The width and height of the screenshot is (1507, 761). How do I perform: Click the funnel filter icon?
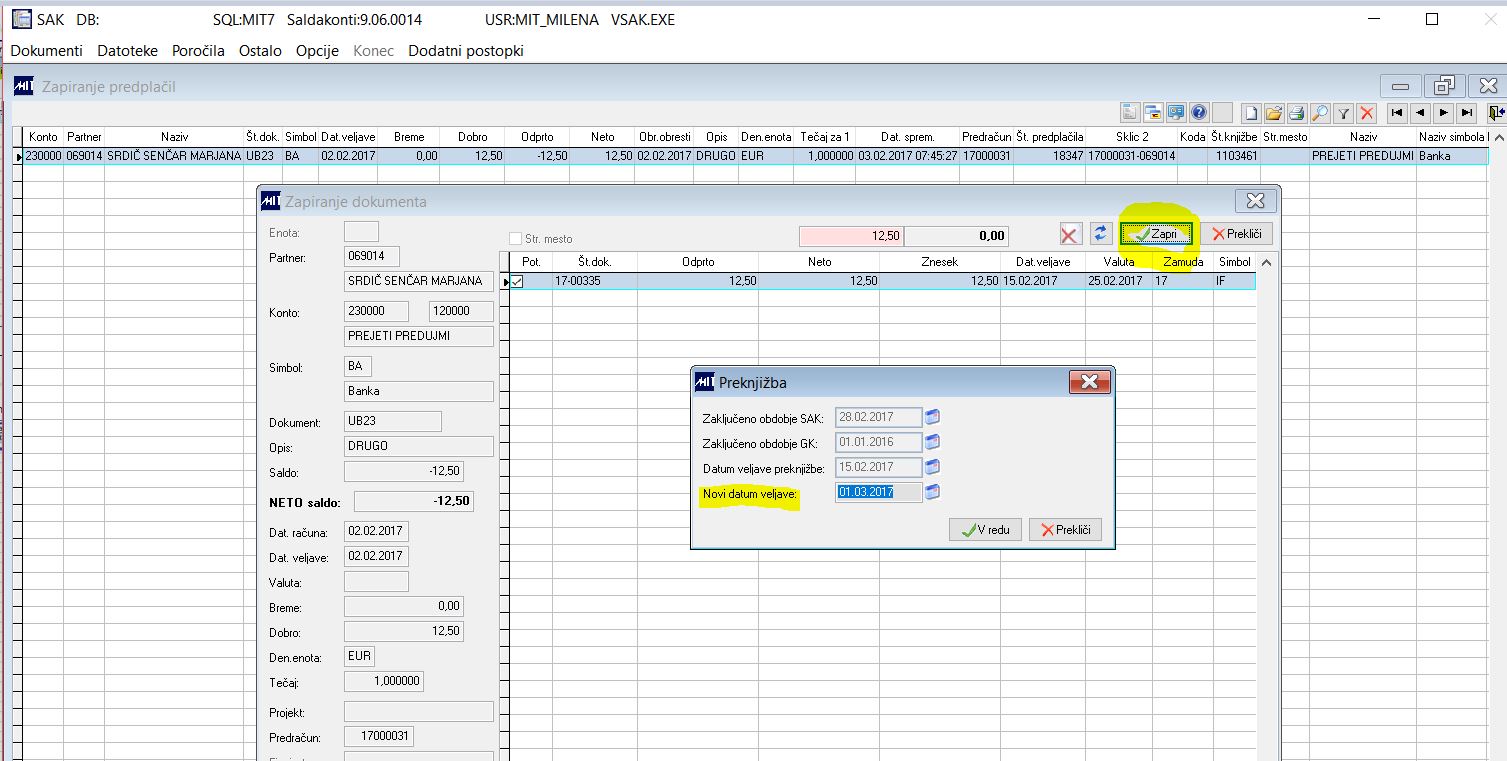point(1344,113)
